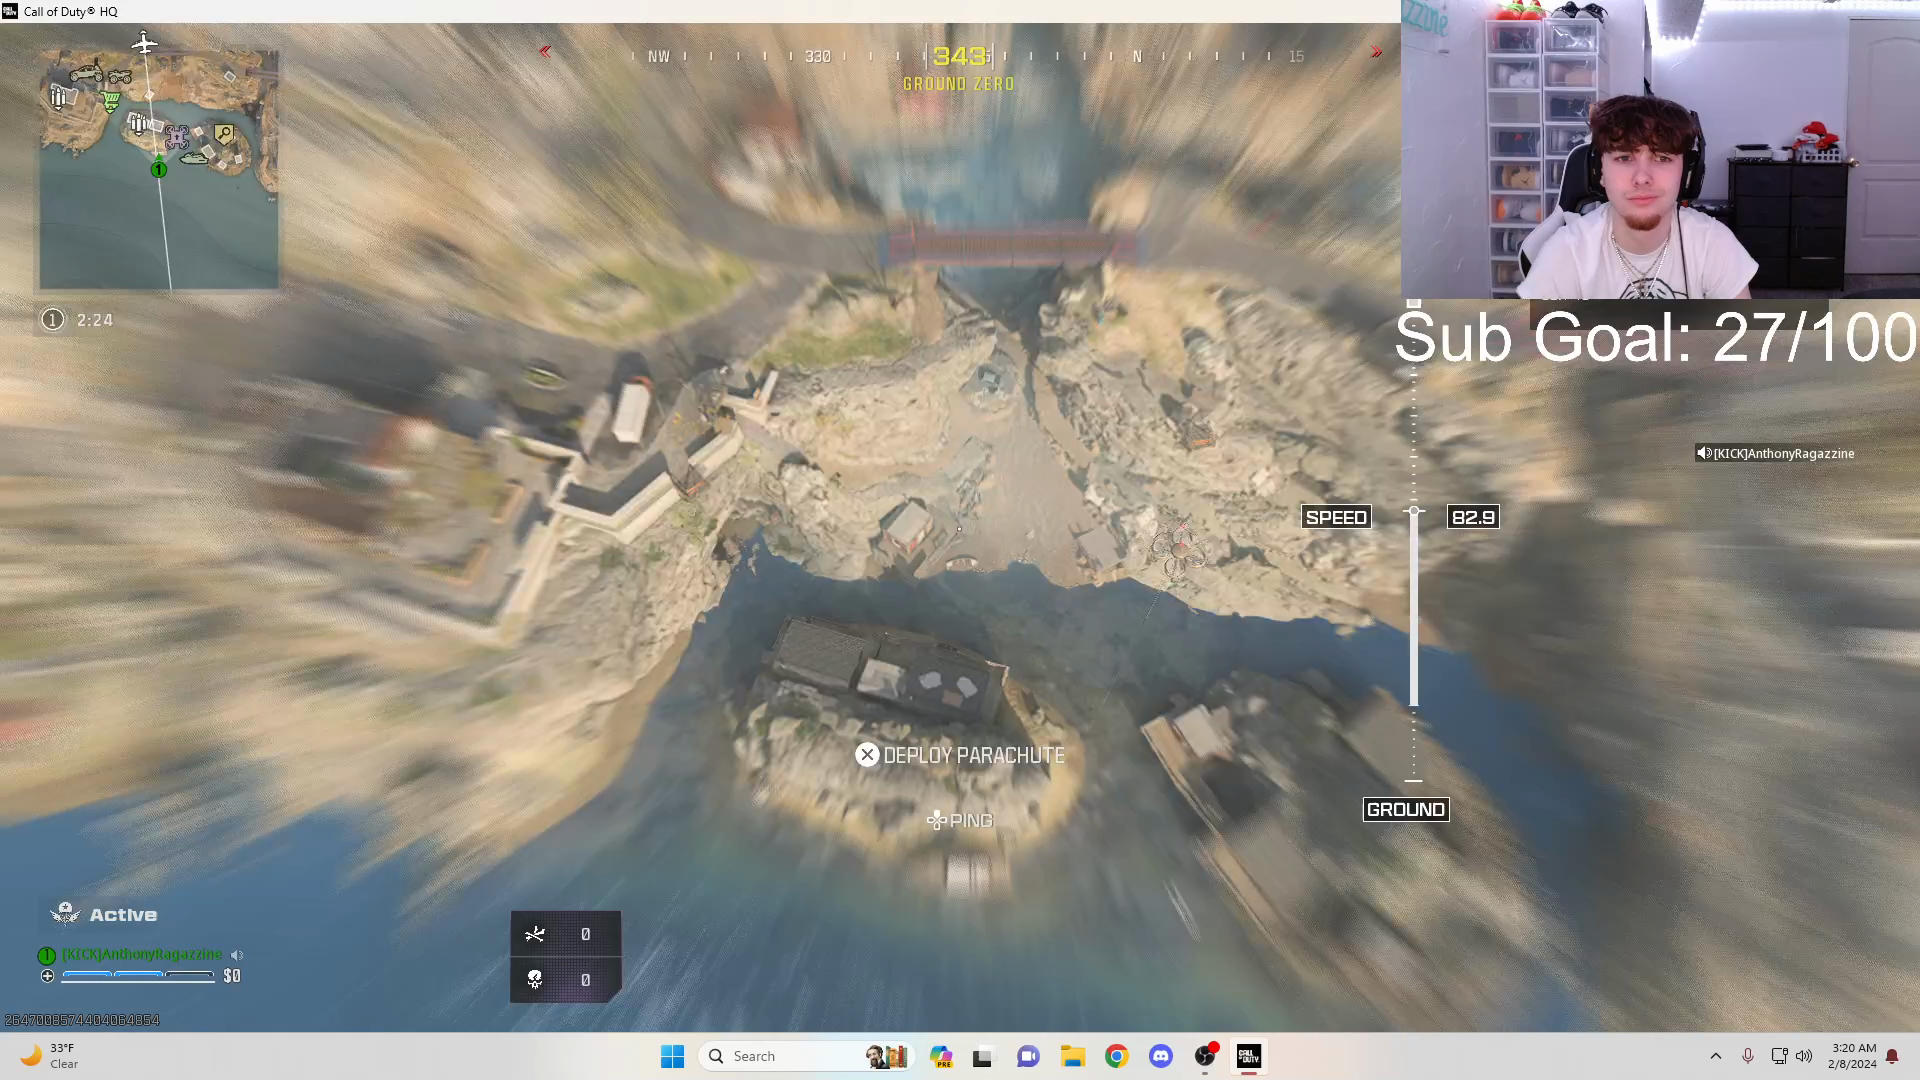Click the green buy station cart icon
This screenshot has width=1920, height=1080.
coord(111,100)
